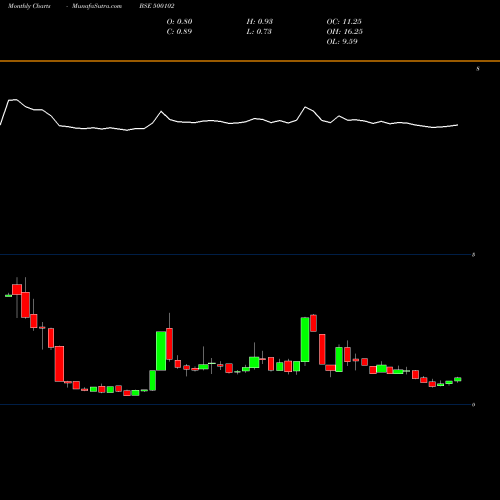The height and width of the screenshot is (500, 500).
Task: Click the MunafaSutra.com label
Action: (97, 6)
